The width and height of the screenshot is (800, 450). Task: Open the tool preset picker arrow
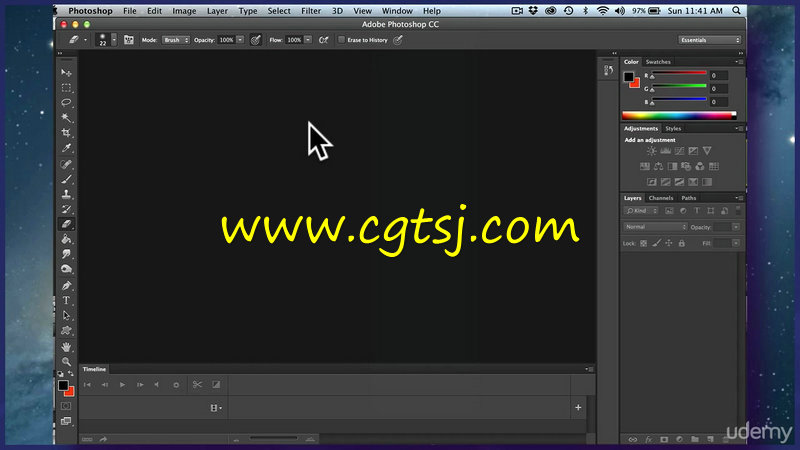coord(85,40)
